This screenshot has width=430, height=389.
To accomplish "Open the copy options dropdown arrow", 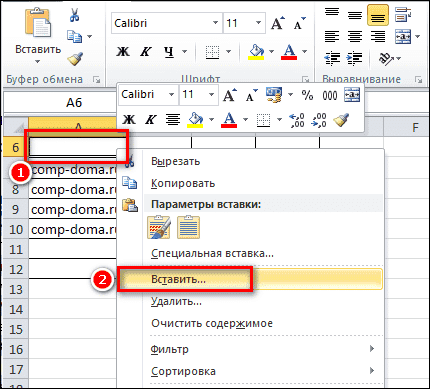I will 89,36.
